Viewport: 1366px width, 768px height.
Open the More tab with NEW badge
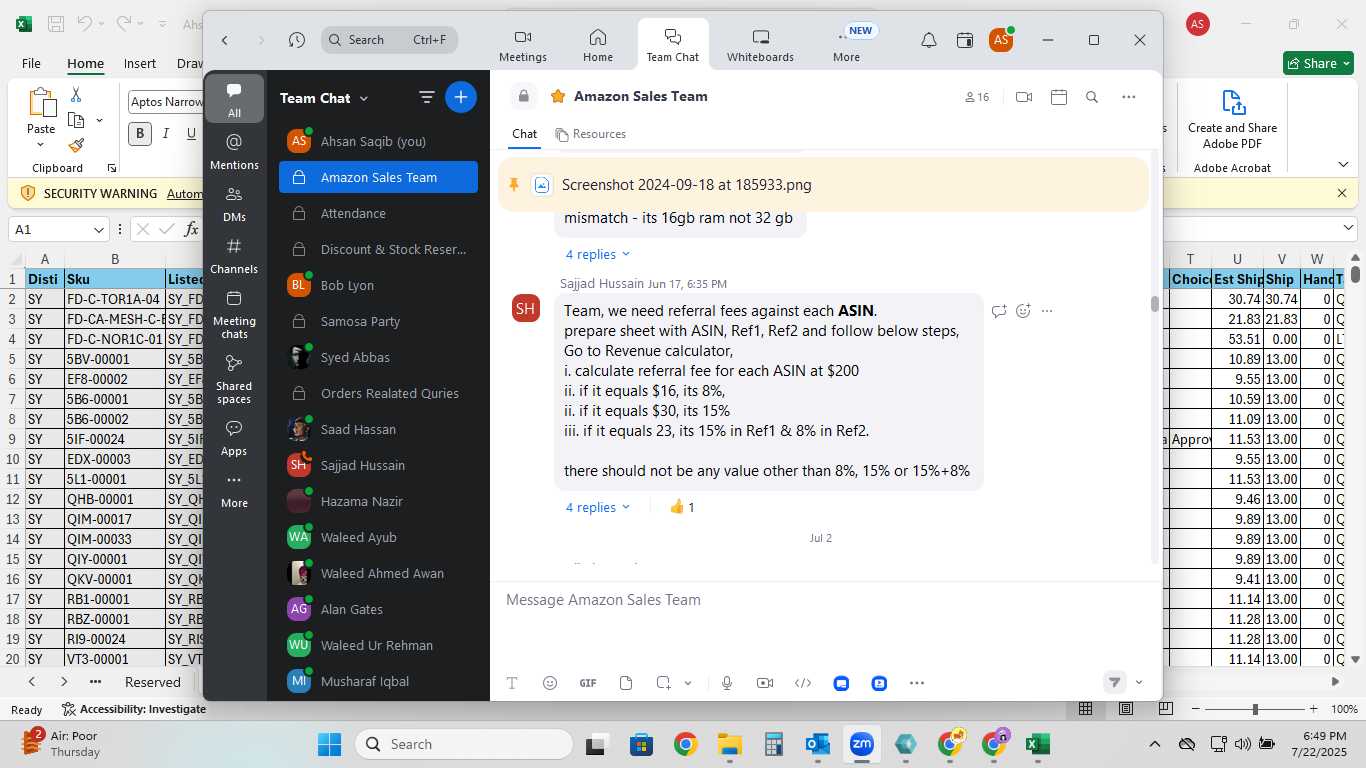847,45
